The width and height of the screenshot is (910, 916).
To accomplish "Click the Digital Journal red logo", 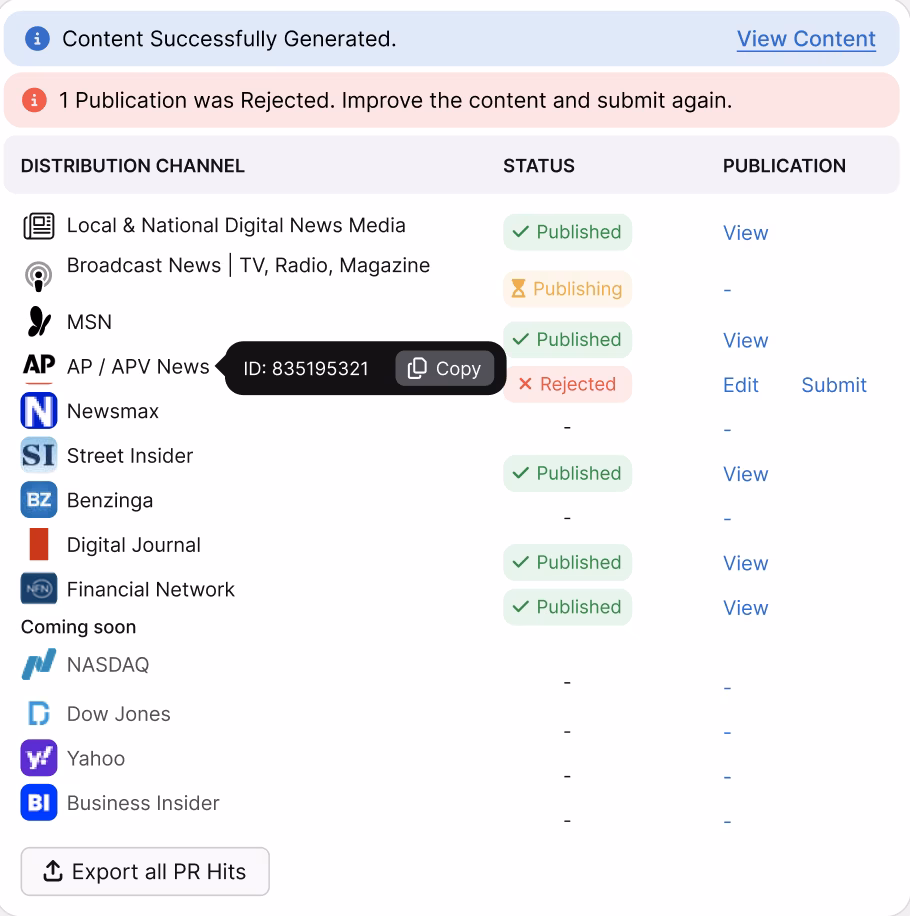I will pos(38,545).
